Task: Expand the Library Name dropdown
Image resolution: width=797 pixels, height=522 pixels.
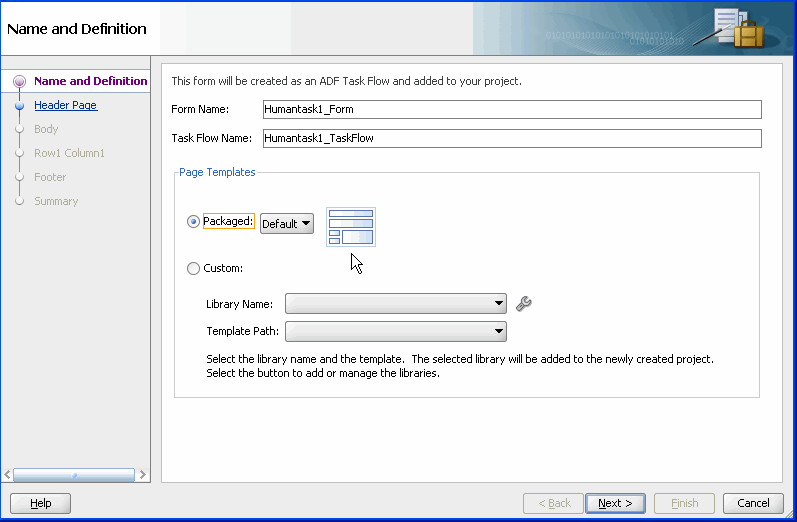Action: pyautogui.click(x=395, y=303)
